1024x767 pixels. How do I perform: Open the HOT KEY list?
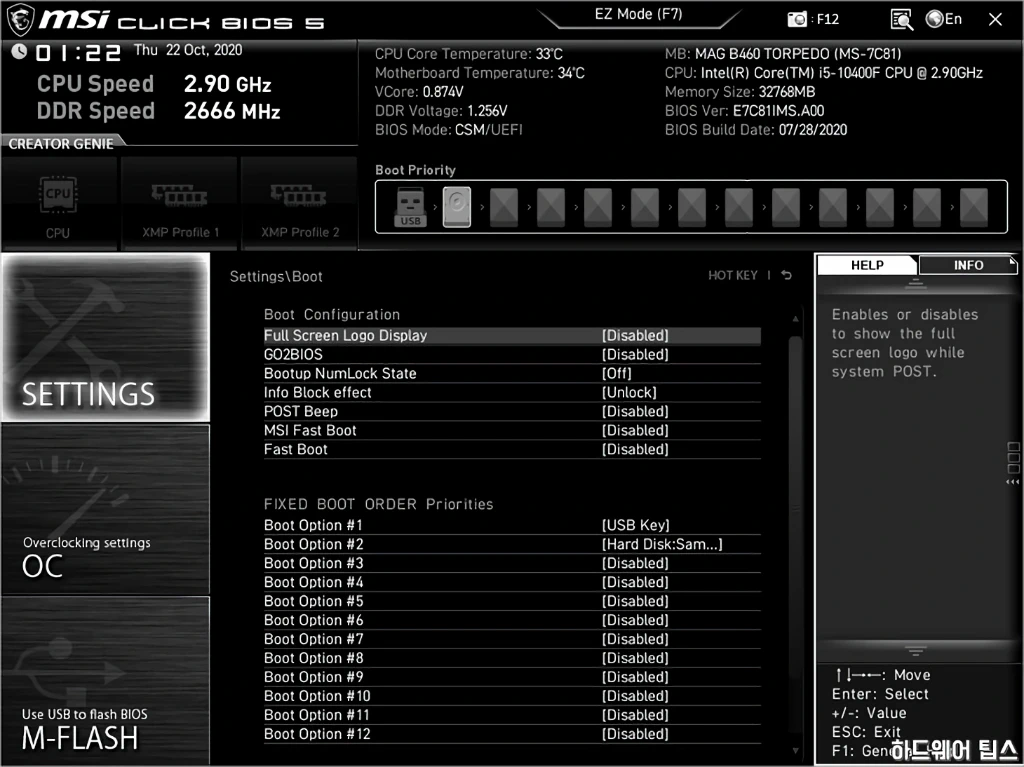click(x=733, y=276)
